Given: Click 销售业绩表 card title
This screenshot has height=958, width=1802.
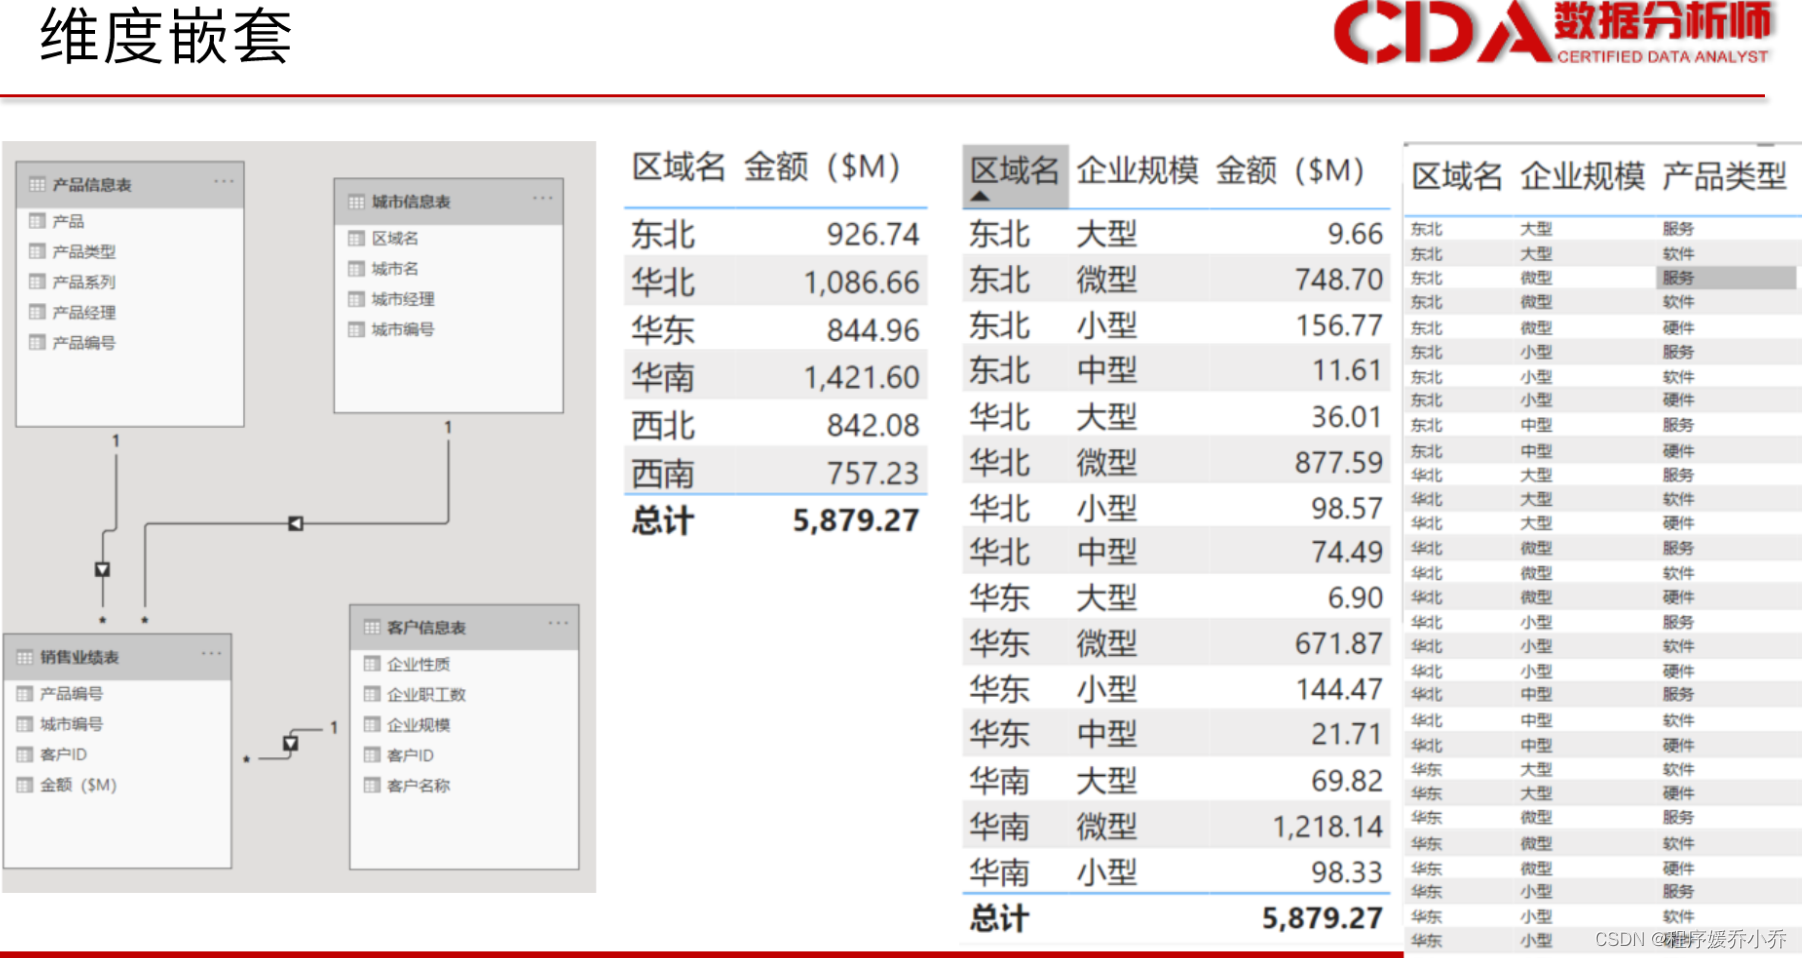Looking at the screenshot, I should (79, 657).
